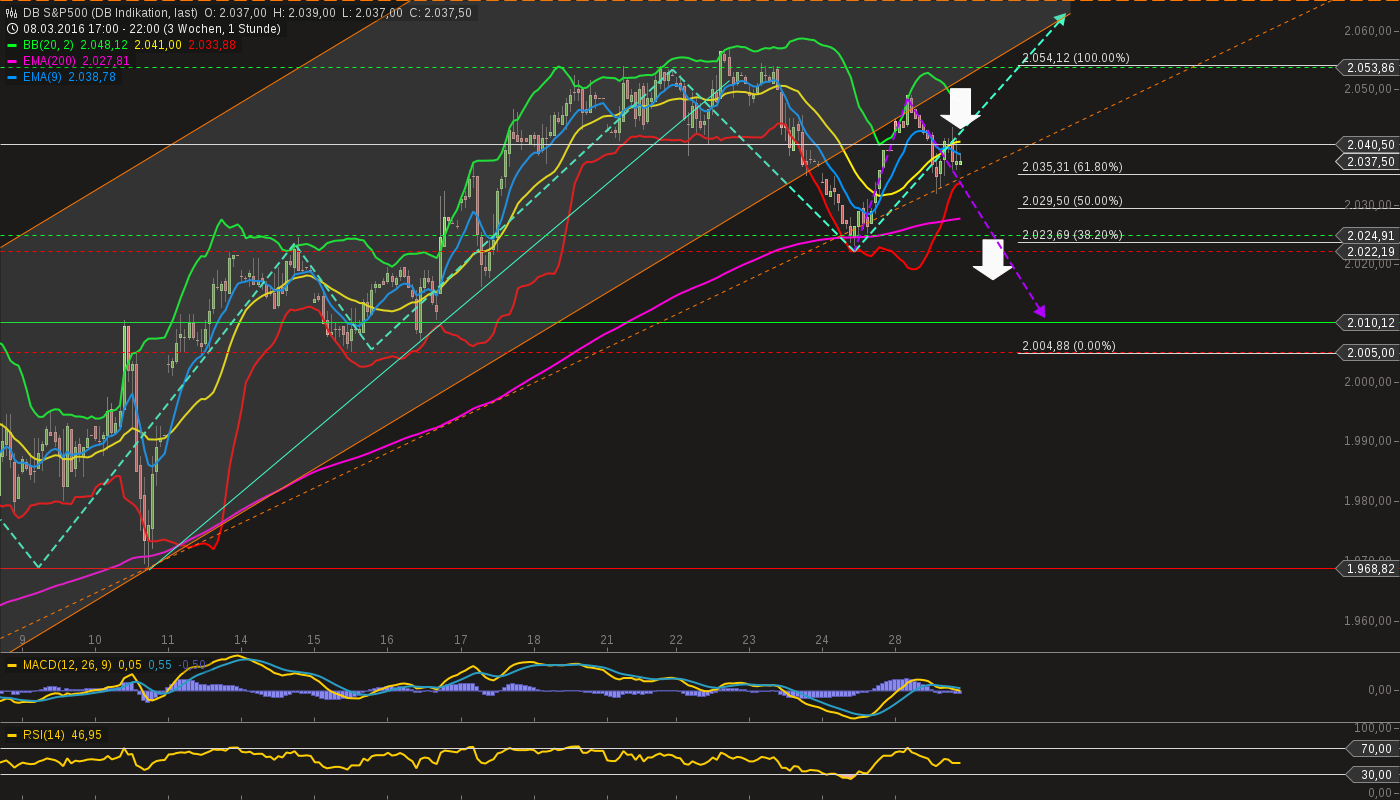1400x800 pixels.
Task: Click the clock icon beside the date range
Action: click(12, 29)
